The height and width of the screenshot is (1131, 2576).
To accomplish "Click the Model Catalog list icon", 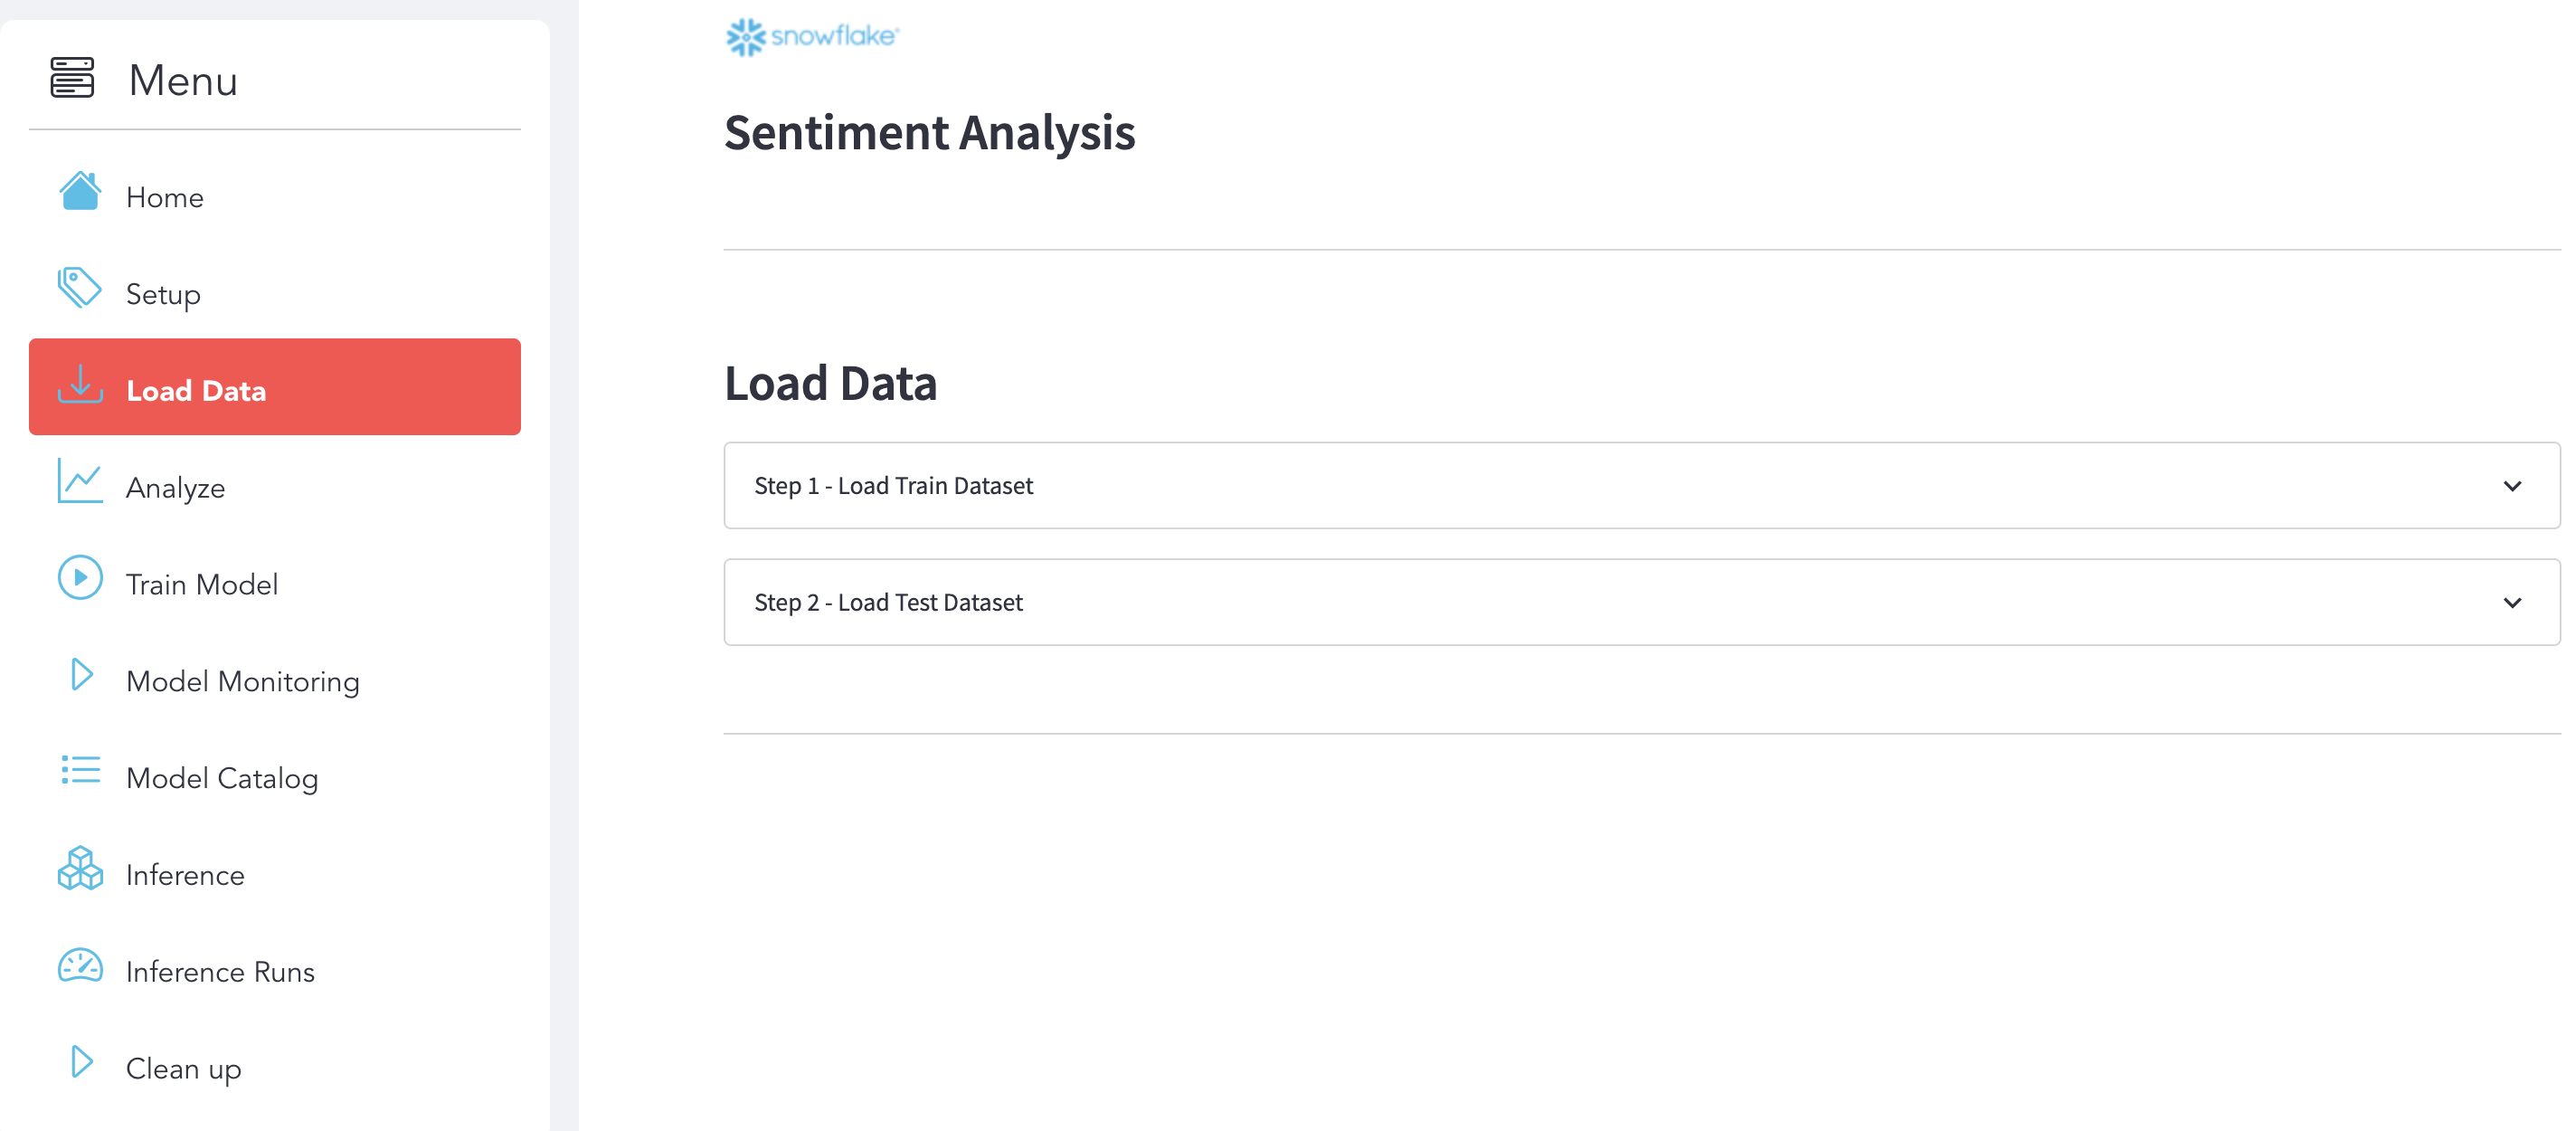I will [x=80, y=771].
